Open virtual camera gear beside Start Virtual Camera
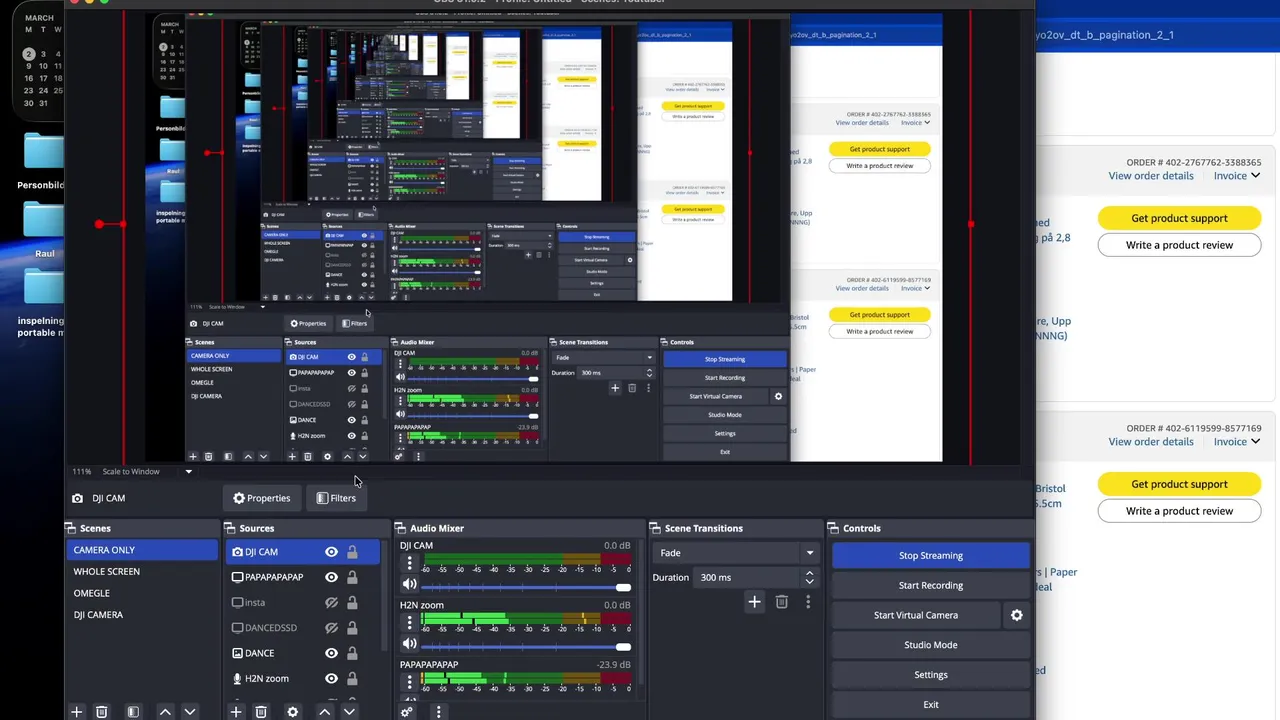The width and height of the screenshot is (1280, 720). click(x=1017, y=615)
